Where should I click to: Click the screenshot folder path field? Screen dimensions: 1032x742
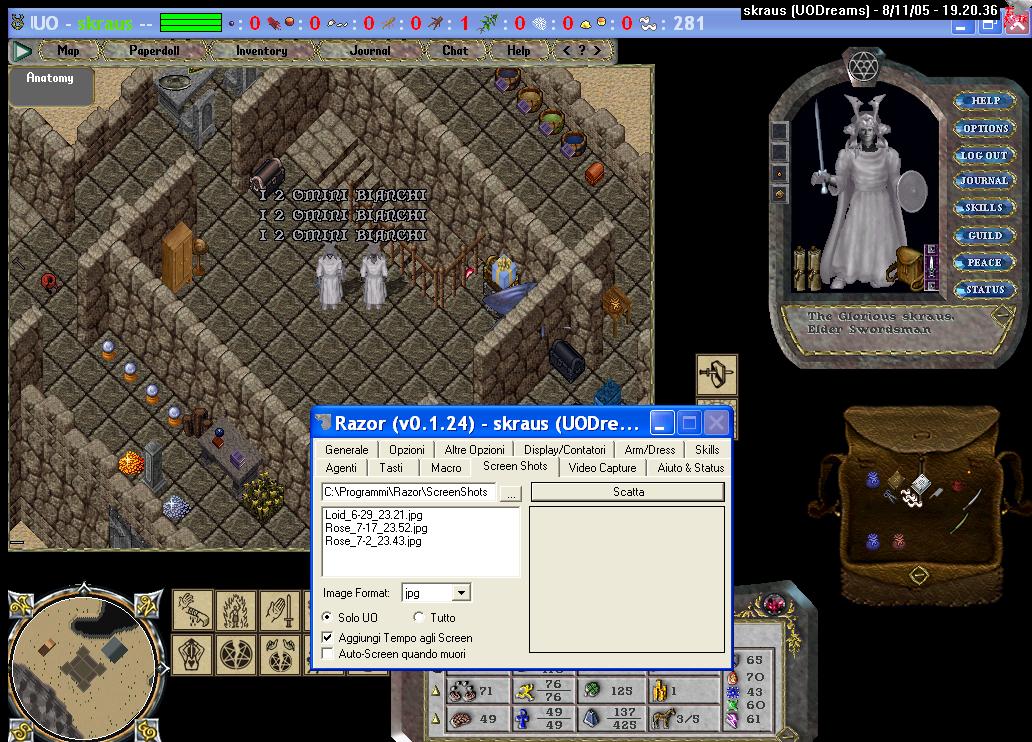409,492
